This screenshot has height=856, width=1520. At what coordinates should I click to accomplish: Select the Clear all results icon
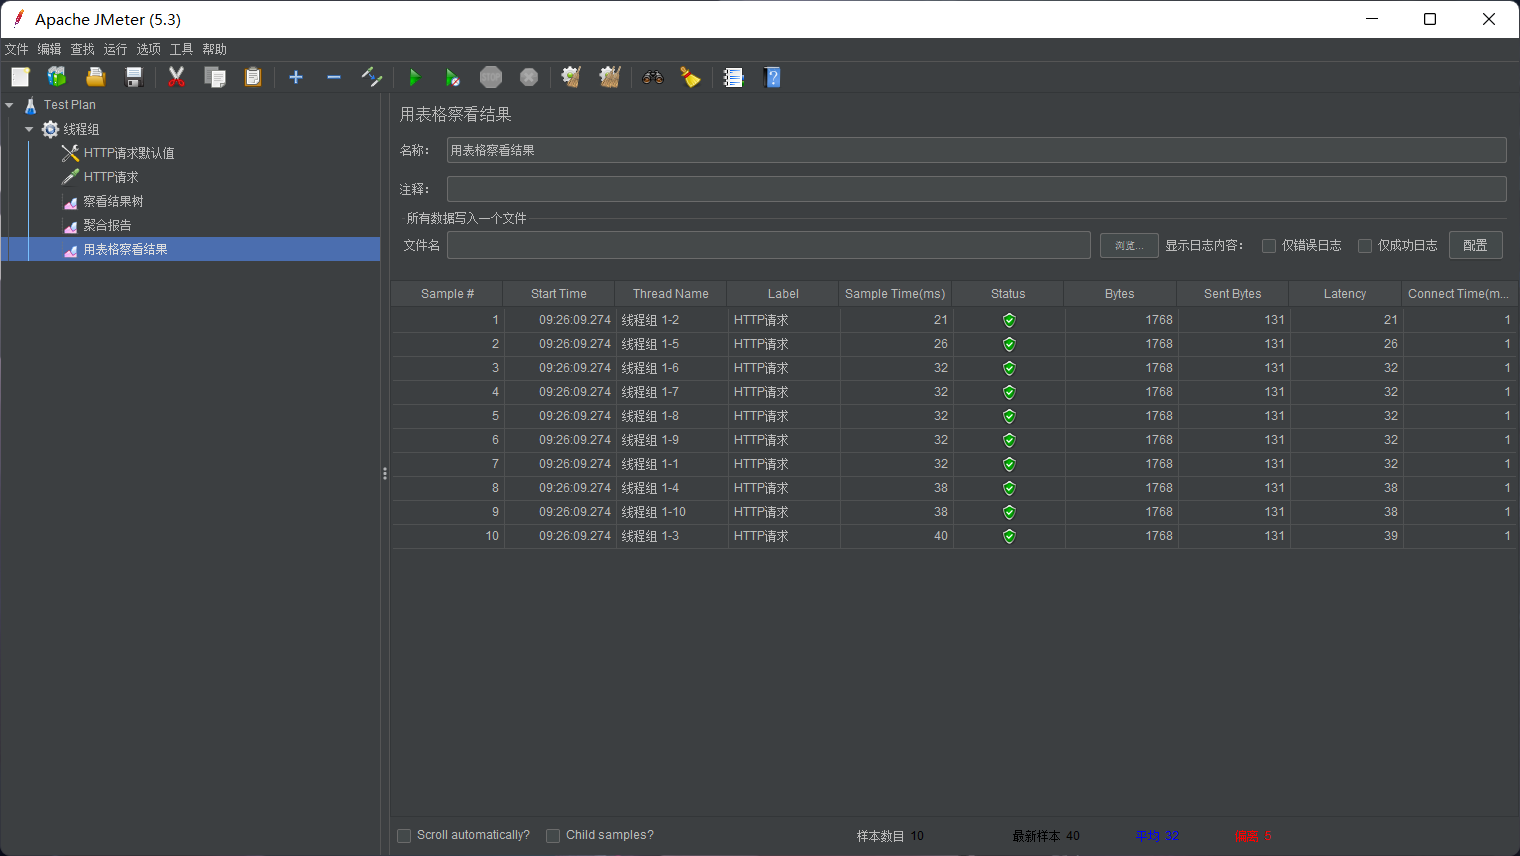(x=610, y=77)
